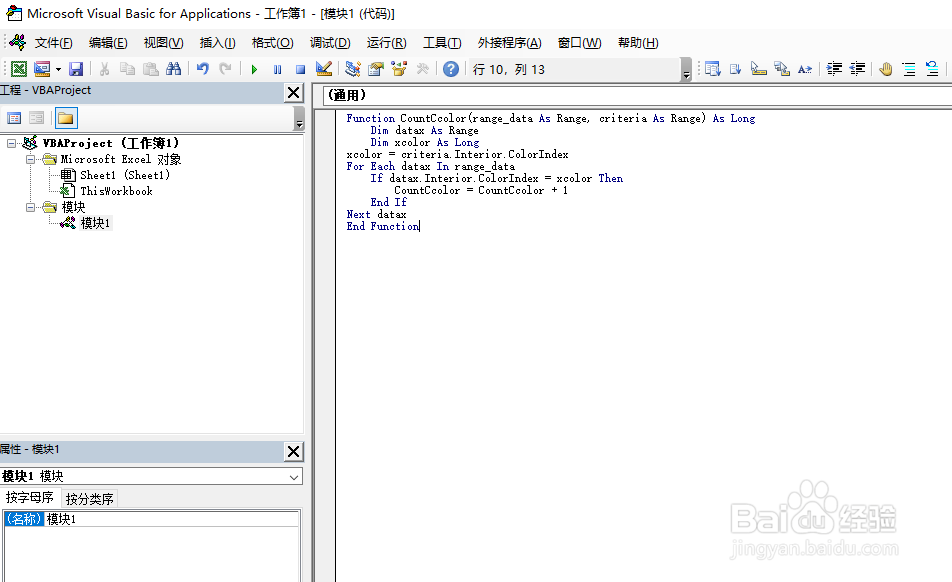Switch to the 按分类序 tab
Viewport: 952px width, 582px height.
(89, 499)
